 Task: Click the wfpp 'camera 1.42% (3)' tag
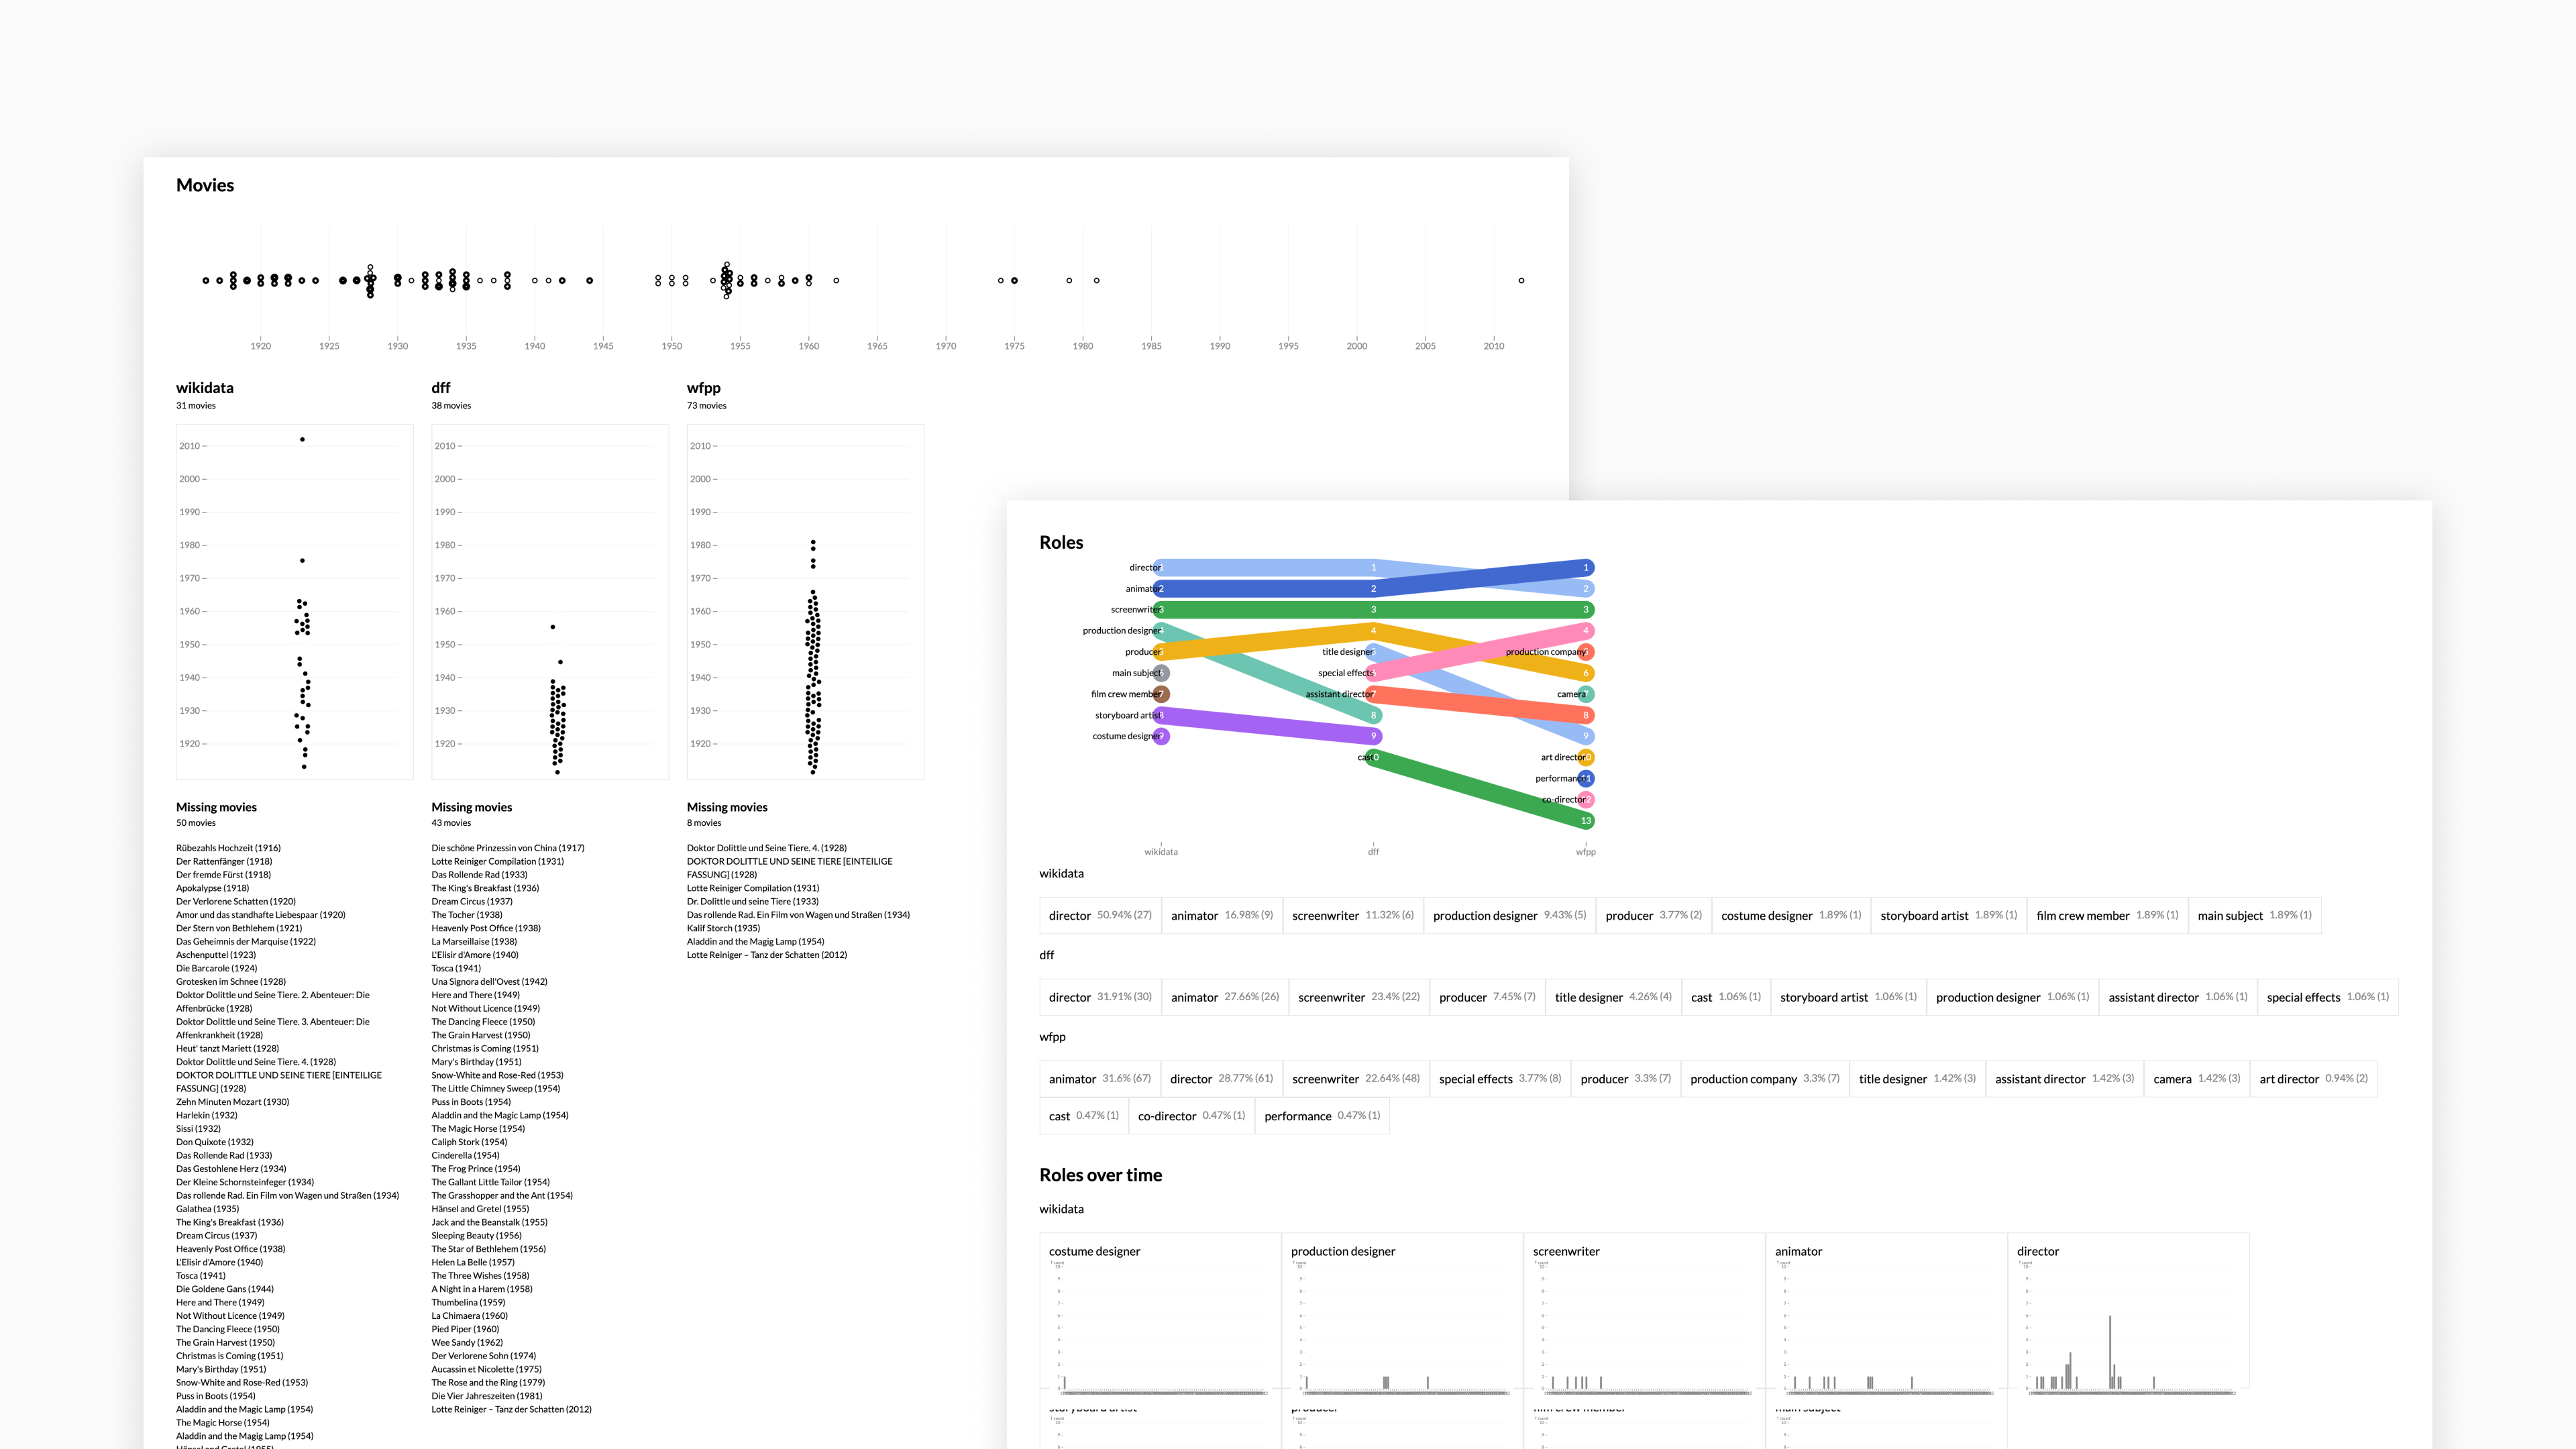2196,1079
